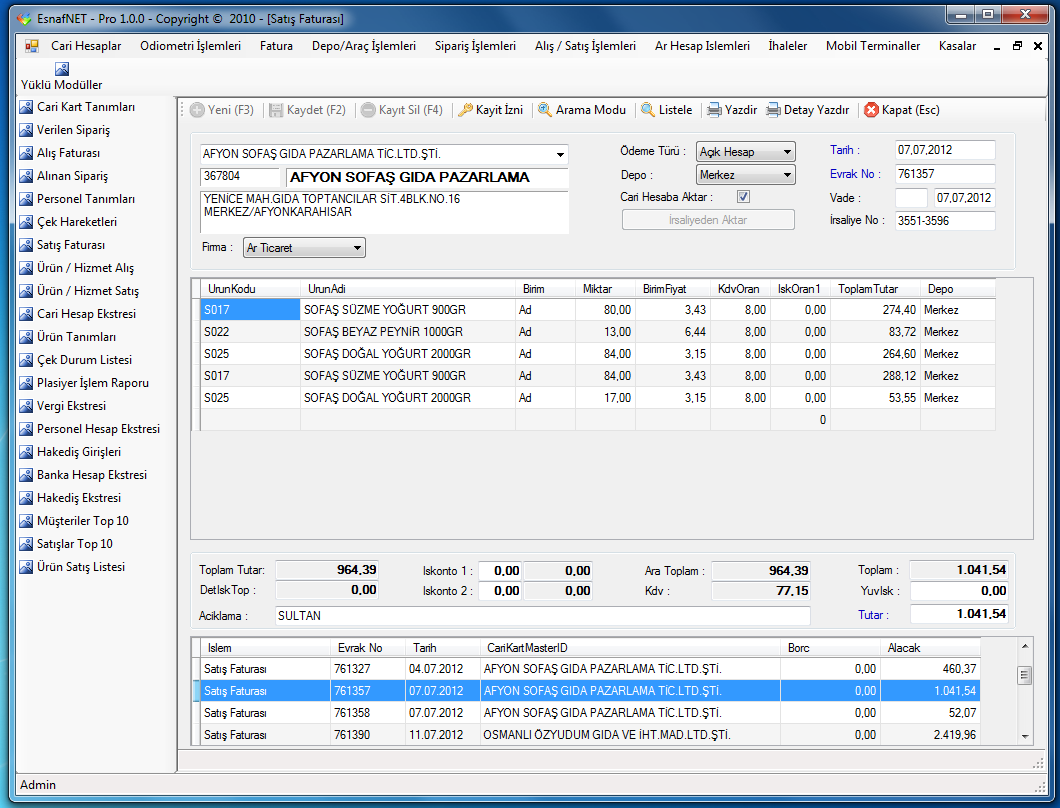Click the Ürün Satış Listesi icon
Screen dimensions: 1060x808
26,567
